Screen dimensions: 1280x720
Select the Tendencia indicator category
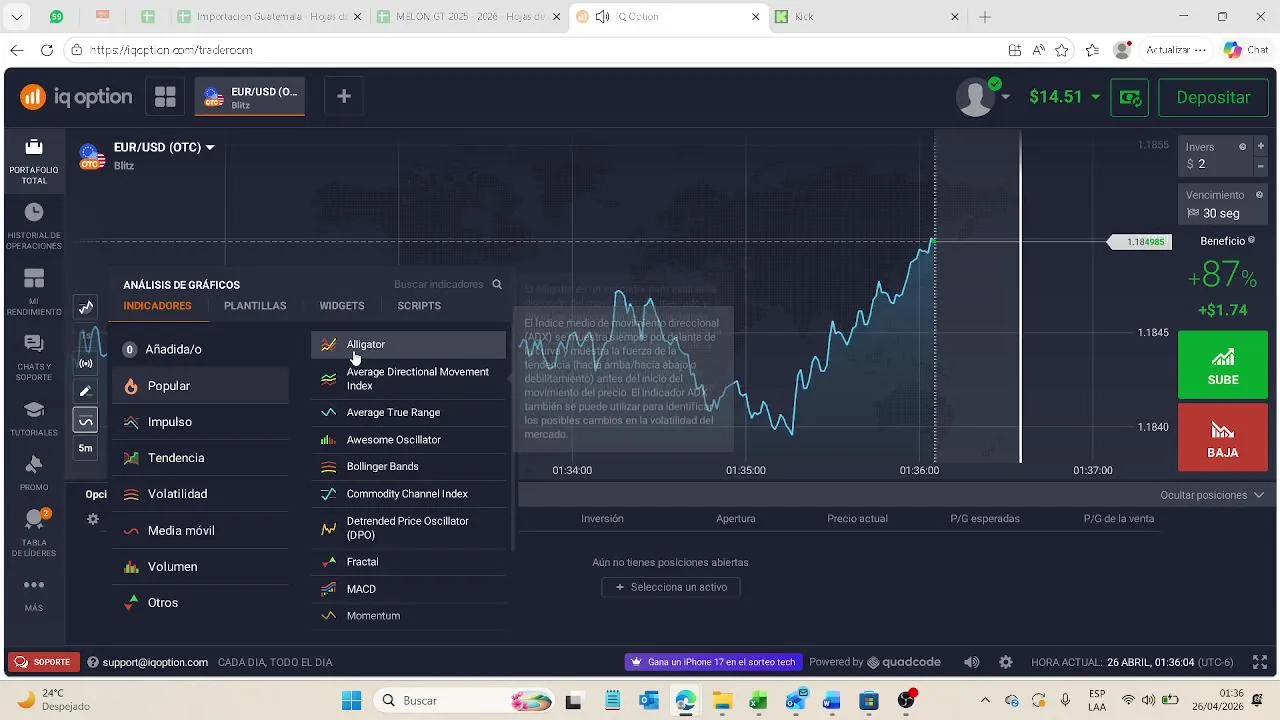[200, 458]
